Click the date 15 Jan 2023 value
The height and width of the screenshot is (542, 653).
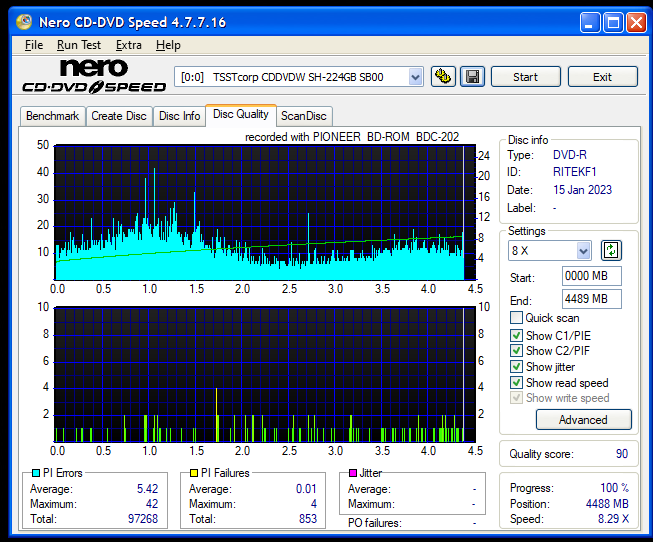coord(582,190)
